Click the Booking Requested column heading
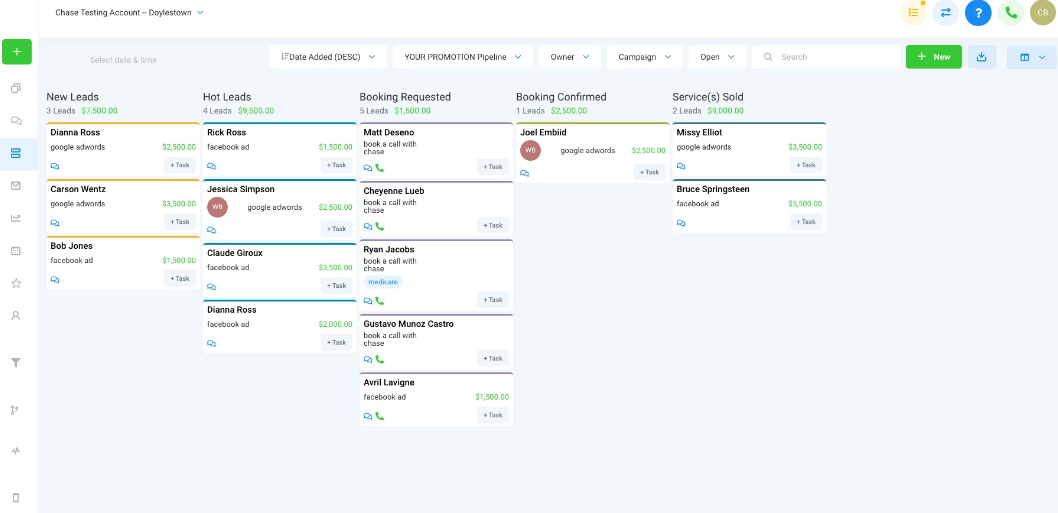 pyautogui.click(x=405, y=97)
